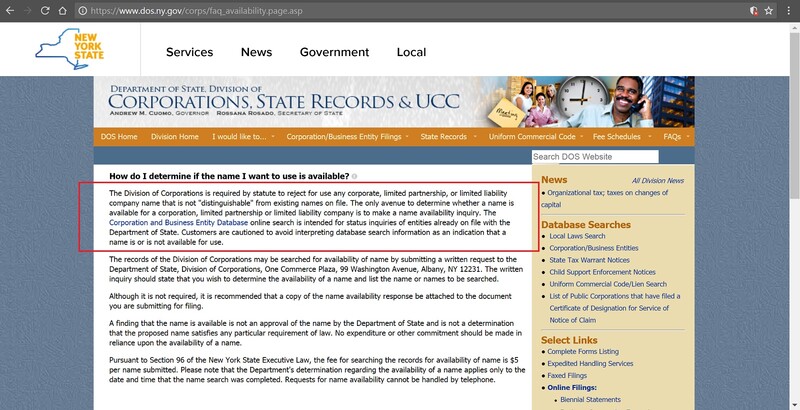The height and width of the screenshot is (410, 800).
Task: Click the browser forward arrow
Action: point(27,11)
